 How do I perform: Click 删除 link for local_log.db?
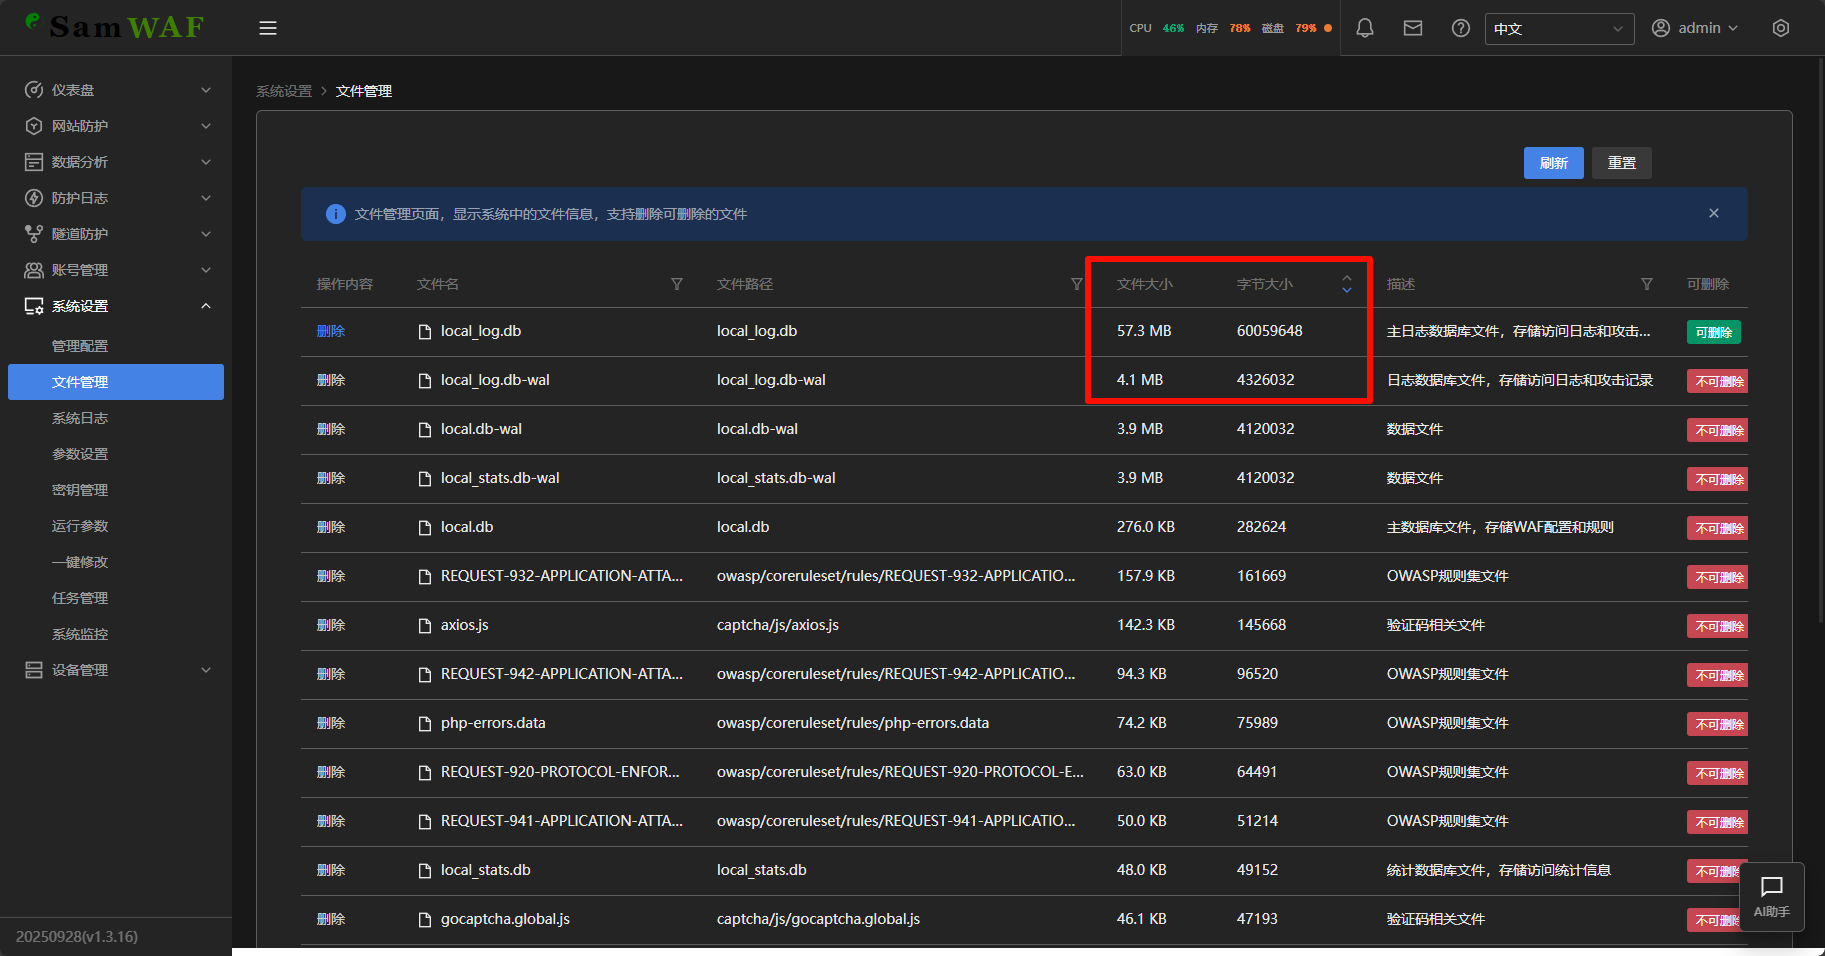[331, 331]
